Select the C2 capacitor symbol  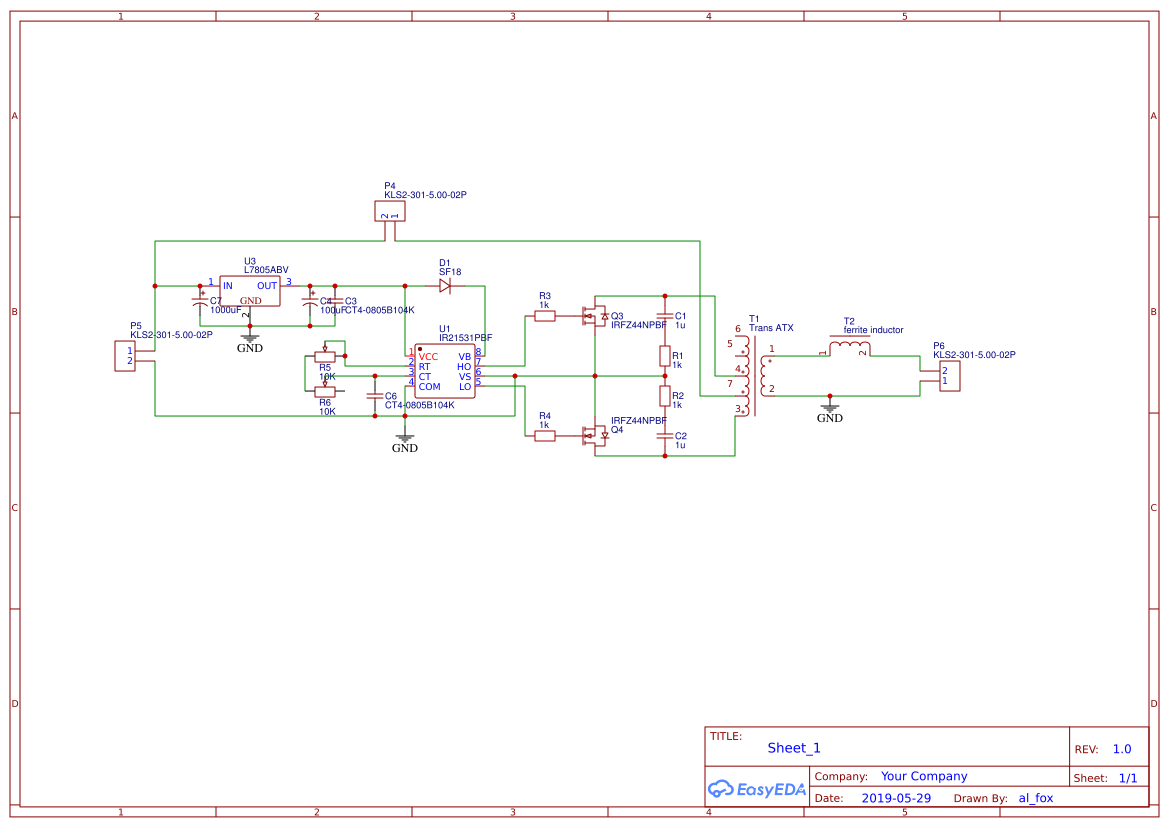pos(664,435)
